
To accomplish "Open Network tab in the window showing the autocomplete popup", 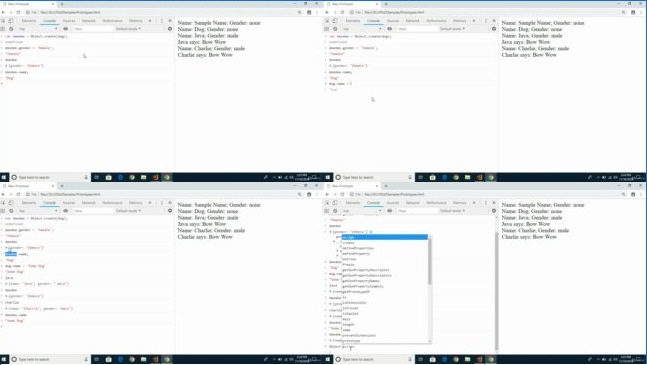I will tap(413, 203).
